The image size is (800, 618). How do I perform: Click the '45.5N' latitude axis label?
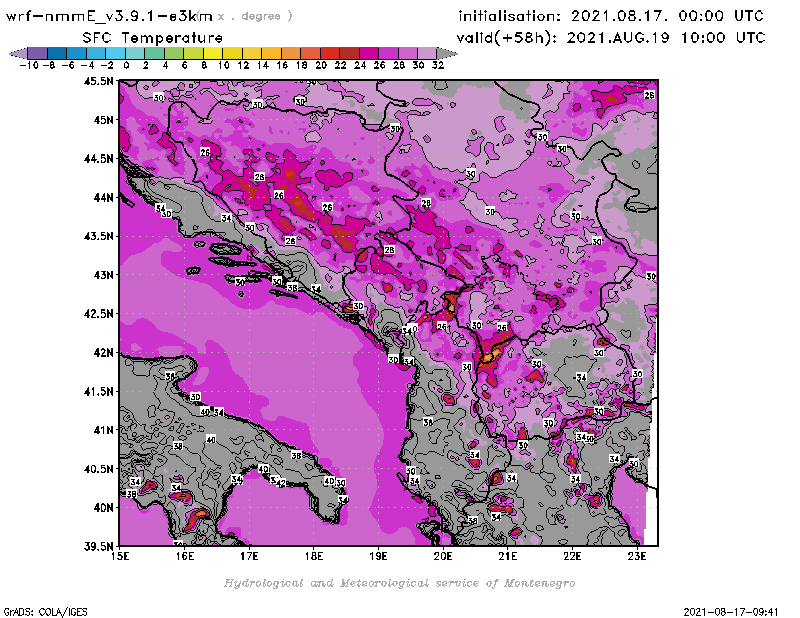point(98,81)
